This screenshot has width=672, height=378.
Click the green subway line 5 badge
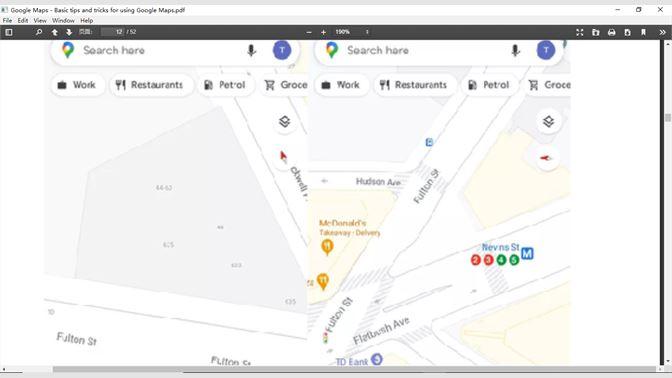coord(514,260)
